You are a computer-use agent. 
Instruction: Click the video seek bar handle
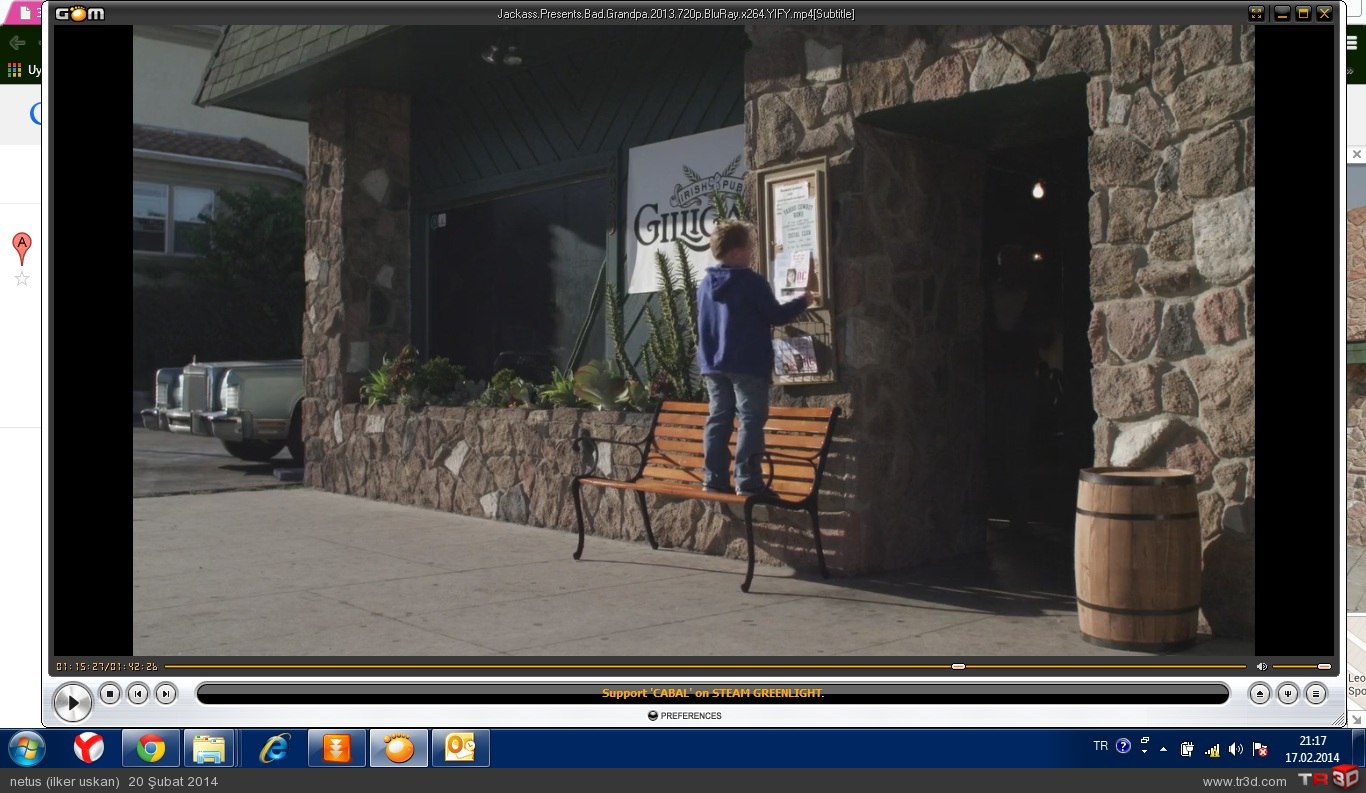(958, 666)
